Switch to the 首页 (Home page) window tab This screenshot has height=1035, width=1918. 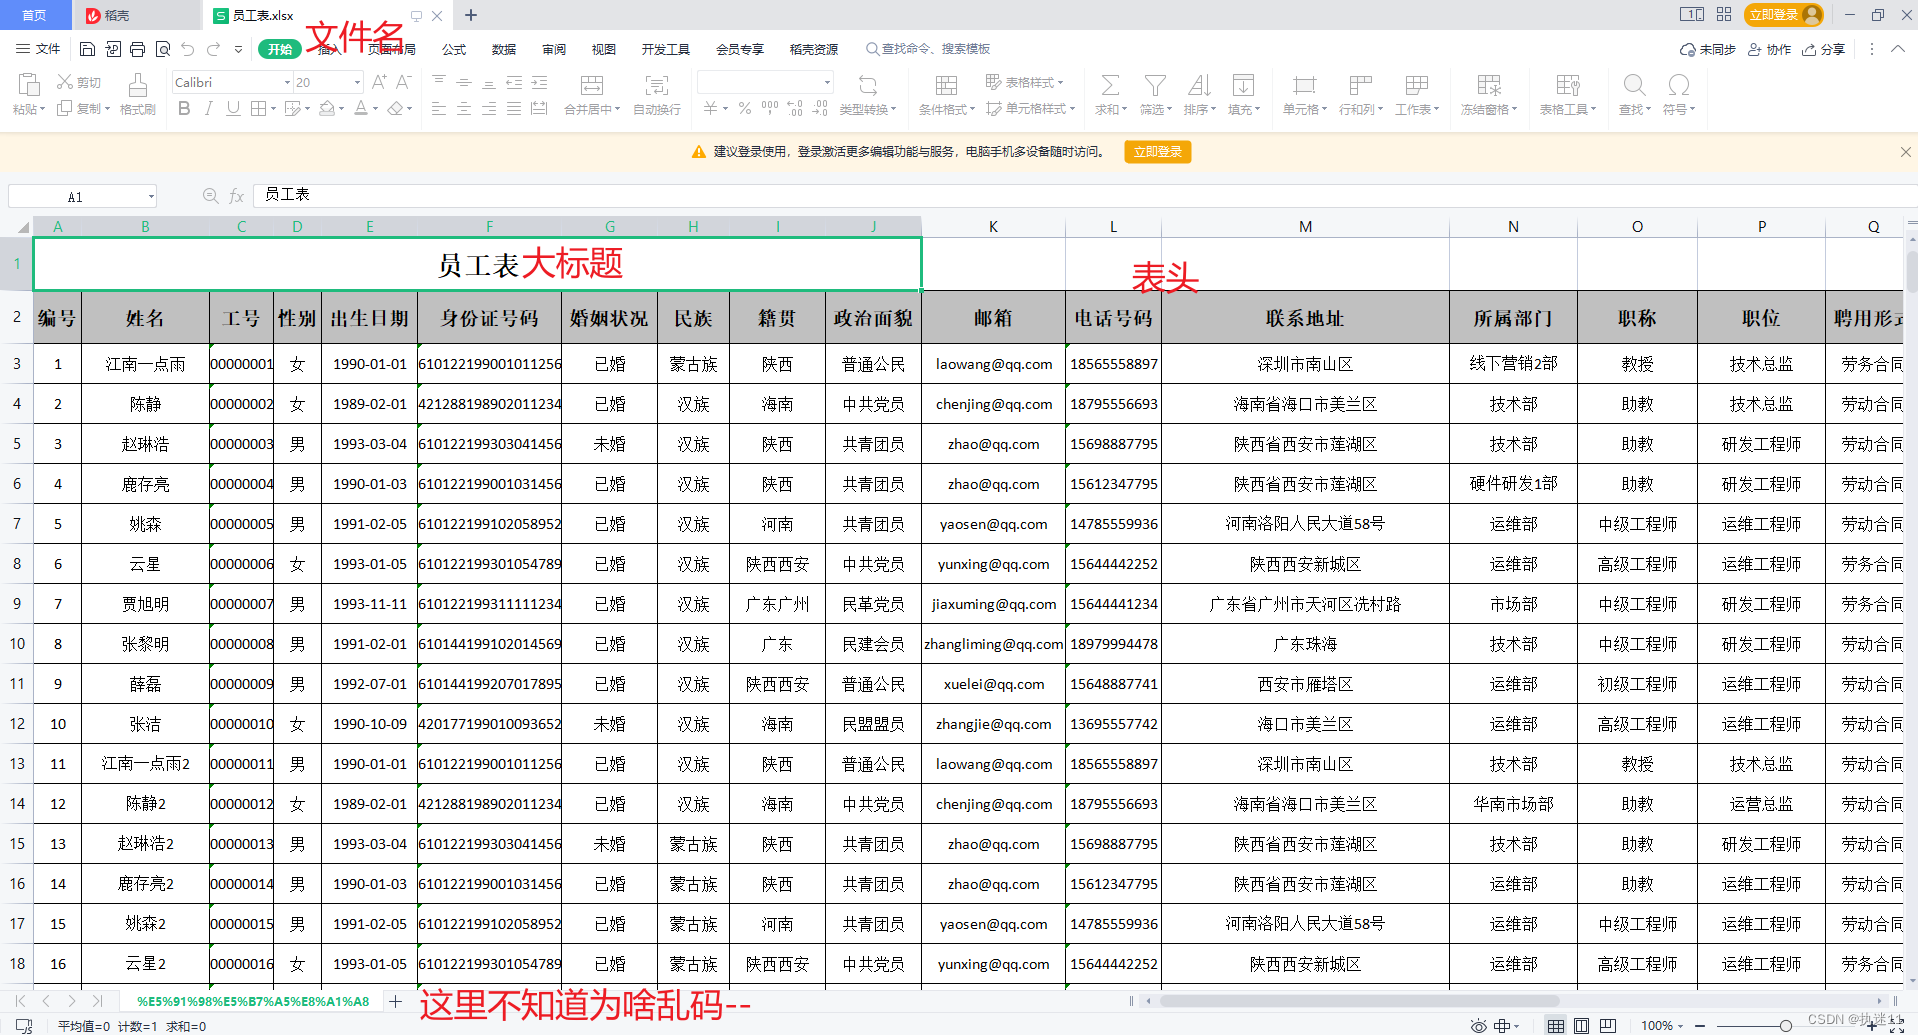click(x=35, y=15)
